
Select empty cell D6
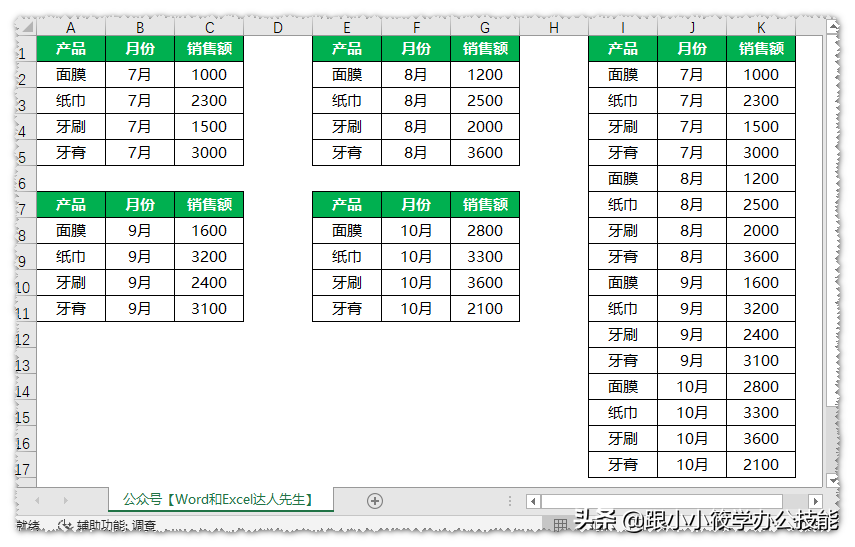(278, 179)
